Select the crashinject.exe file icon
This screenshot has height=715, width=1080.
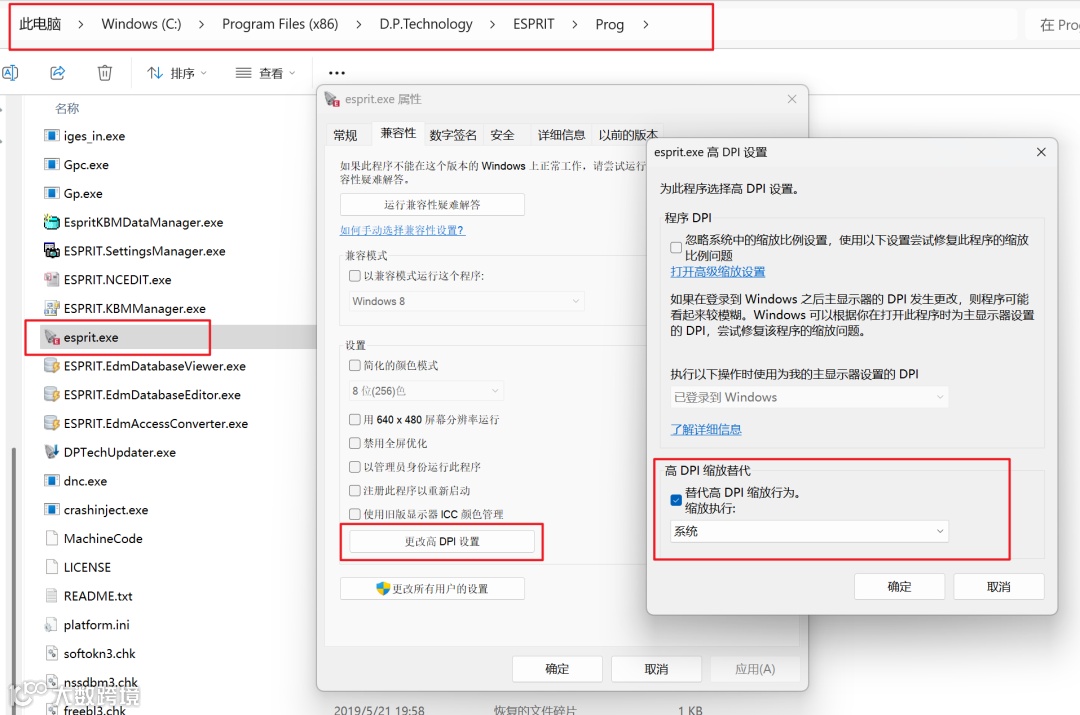coord(52,510)
